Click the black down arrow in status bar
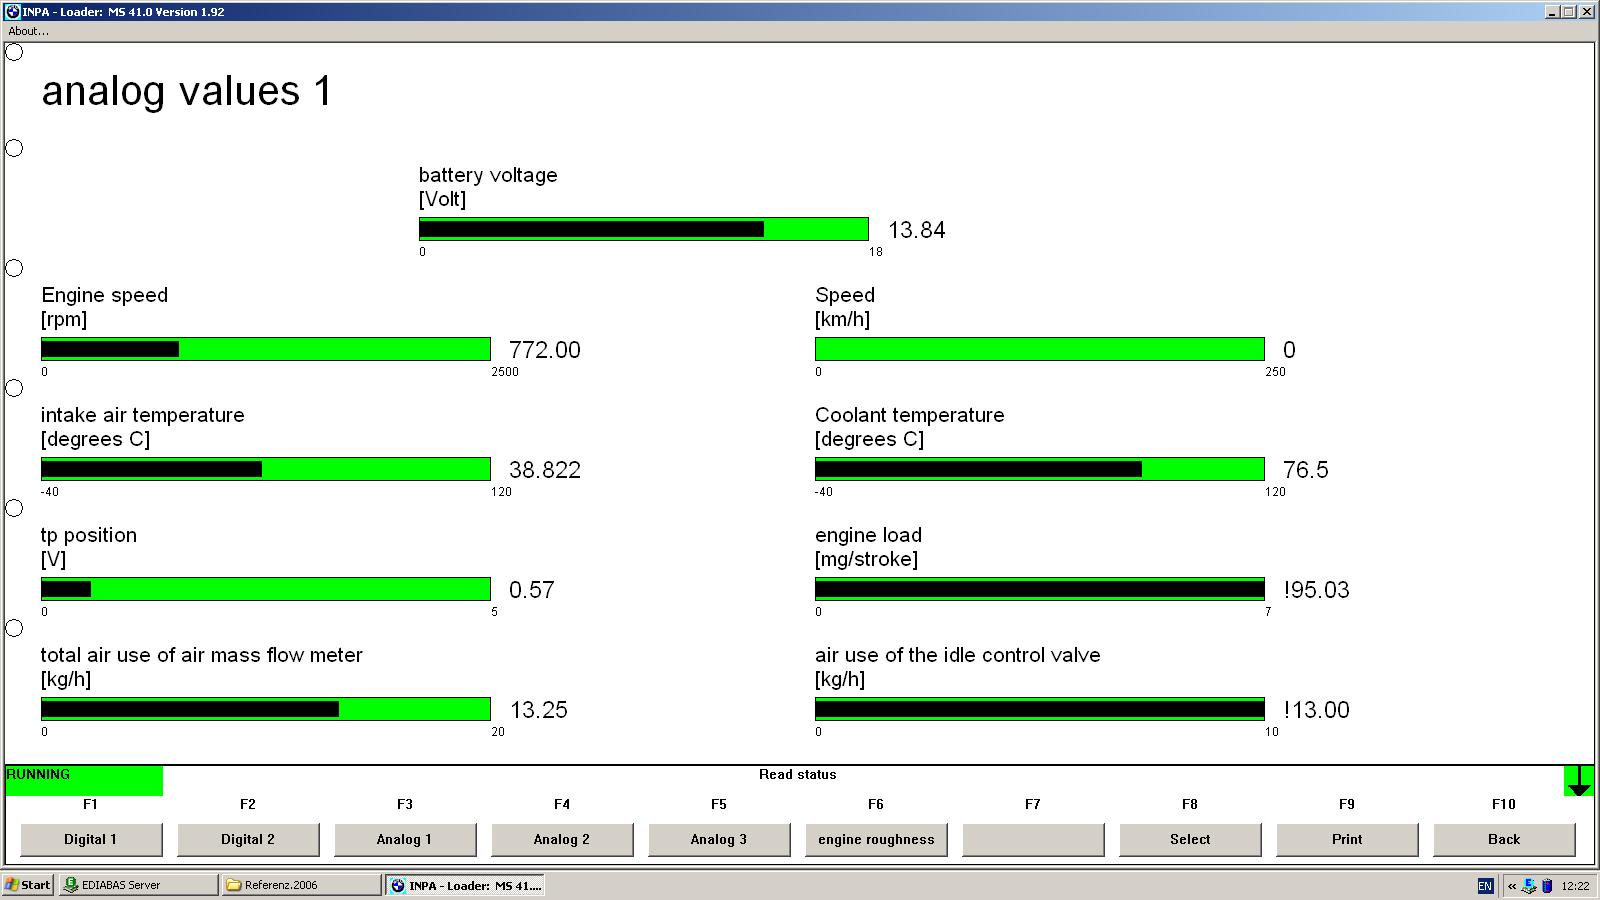 [1579, 781]
